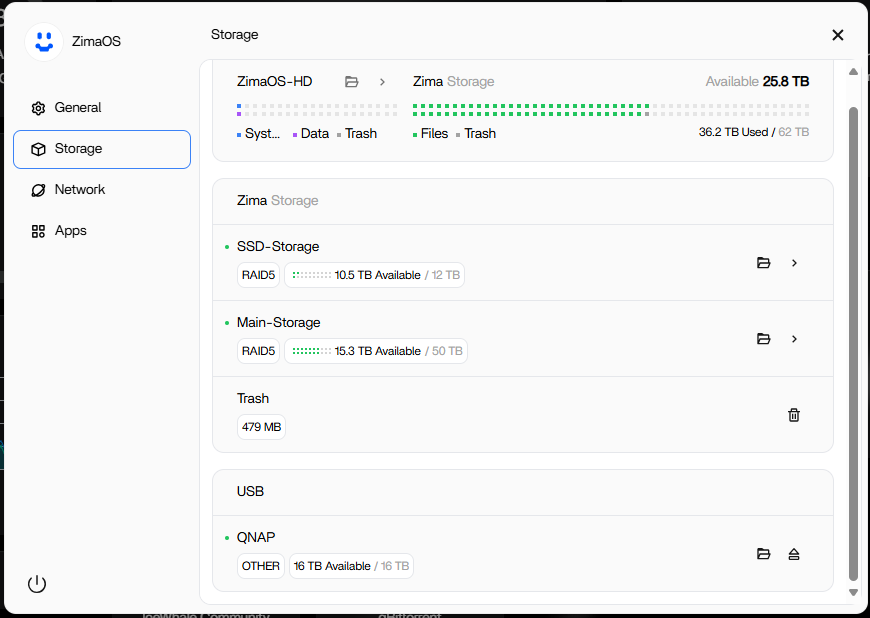The image size is (870, 618).
Task: Click the 10.5 TB Available text
Action: pyautogui.click(x=377, y=275)
